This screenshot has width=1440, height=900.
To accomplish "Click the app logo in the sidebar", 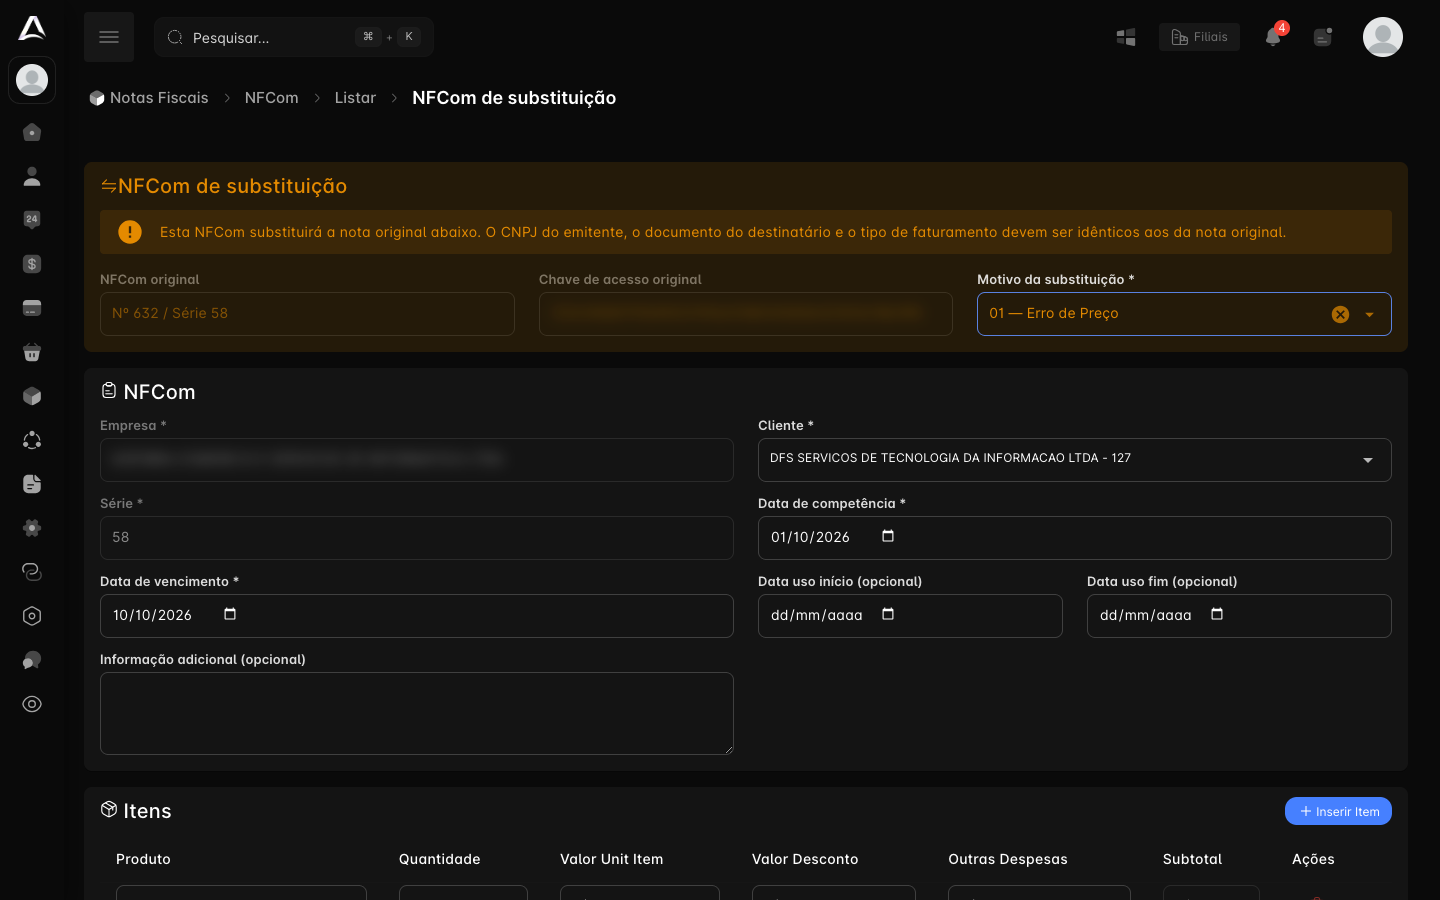I will click(32, 28).
